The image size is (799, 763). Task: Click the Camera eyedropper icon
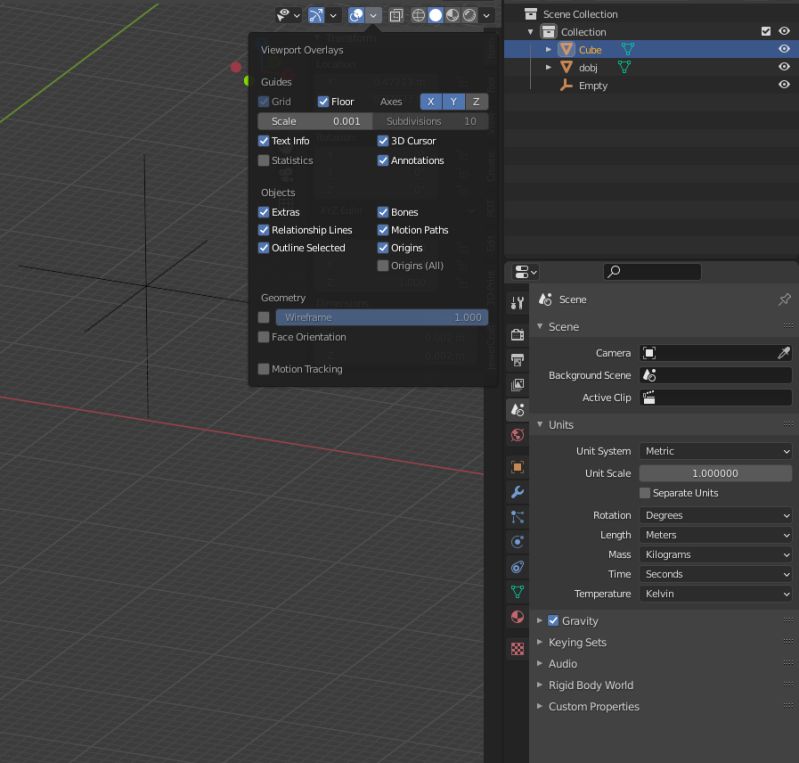[784, 353]
